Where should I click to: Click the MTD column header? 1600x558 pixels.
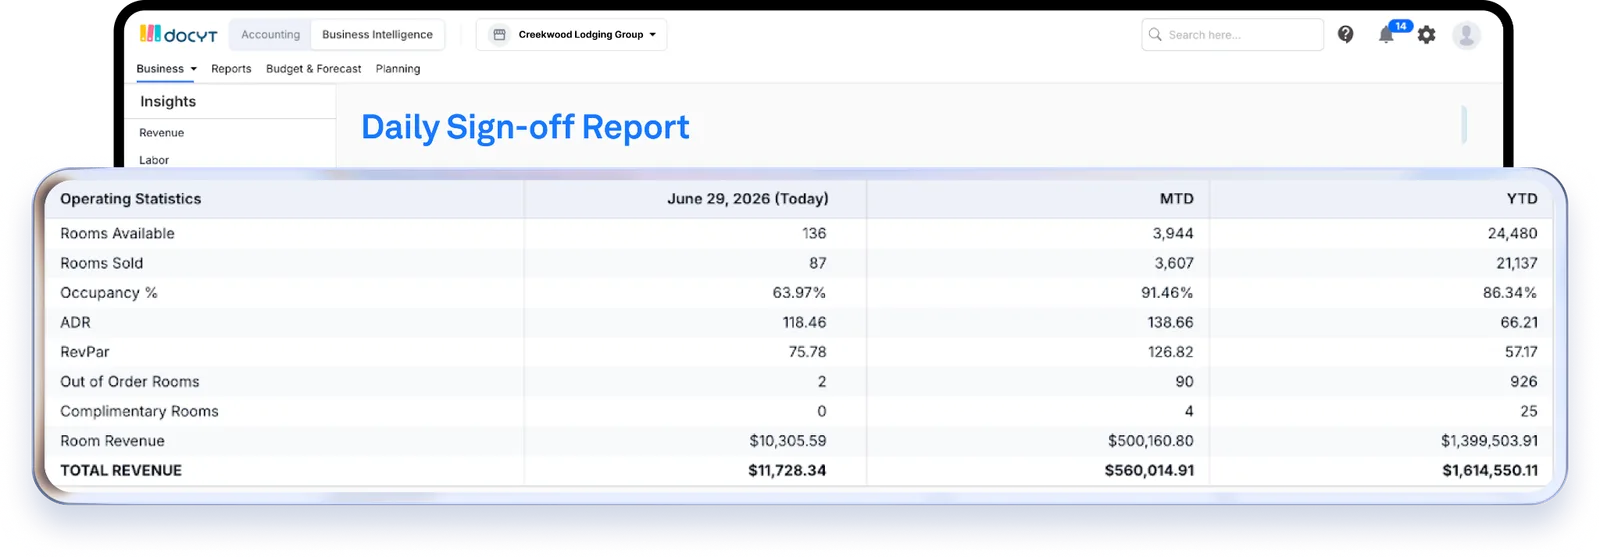click(1177, 199)
